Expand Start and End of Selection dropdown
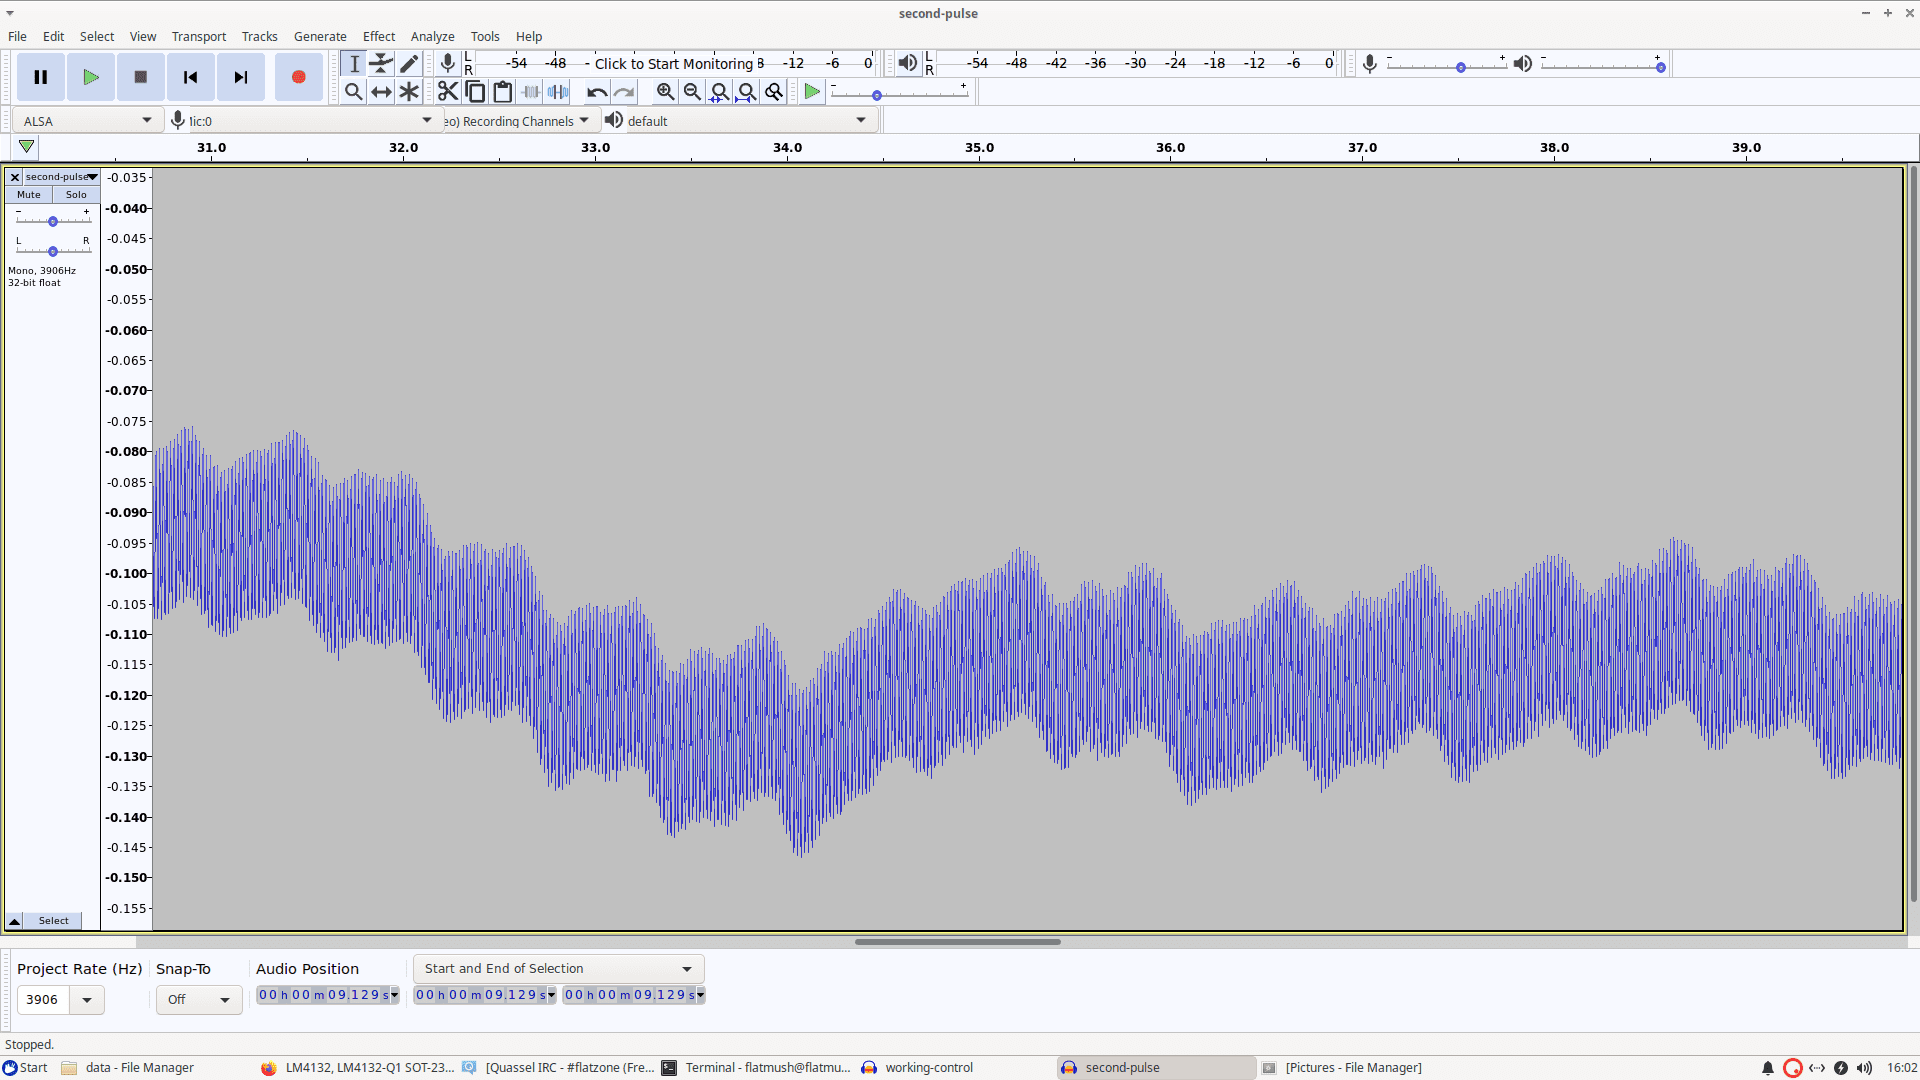The image size is (1920, 1080). pos(686,968)
